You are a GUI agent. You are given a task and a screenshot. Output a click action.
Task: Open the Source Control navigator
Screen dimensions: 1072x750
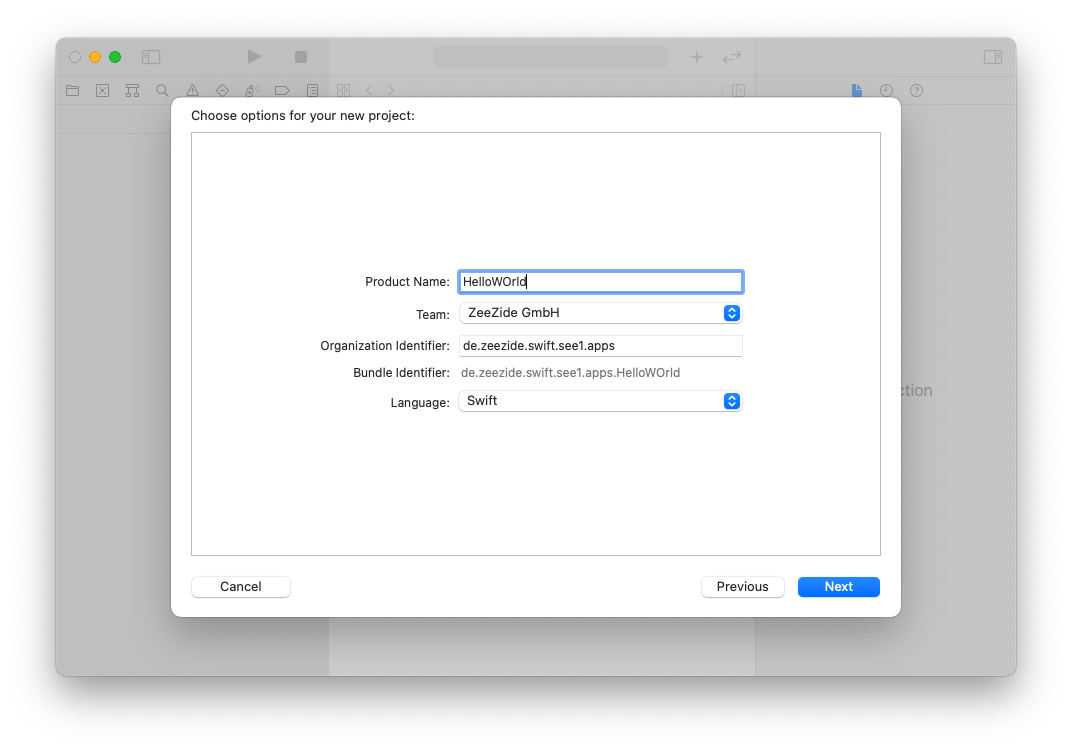(103, 90)
